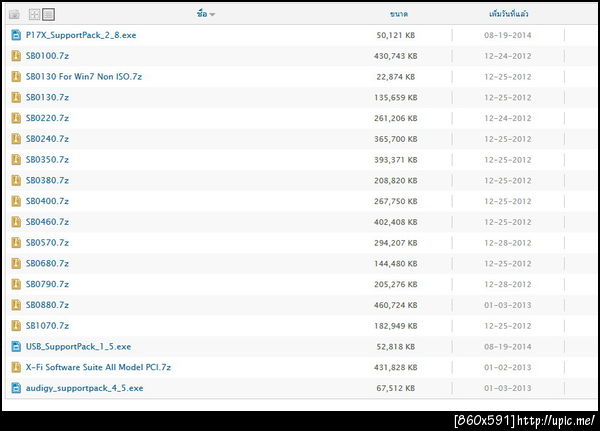Open SB0130 For Win7 Non ISO.7z link
600x431 pixels.
(x=84, y=77)
